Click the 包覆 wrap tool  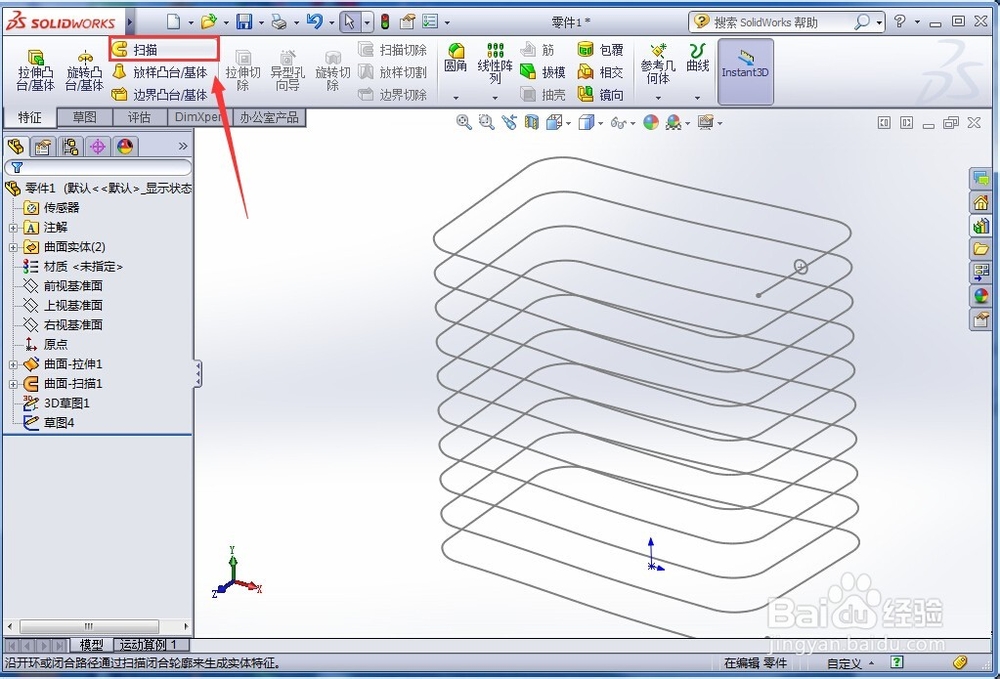coord(600,49)
